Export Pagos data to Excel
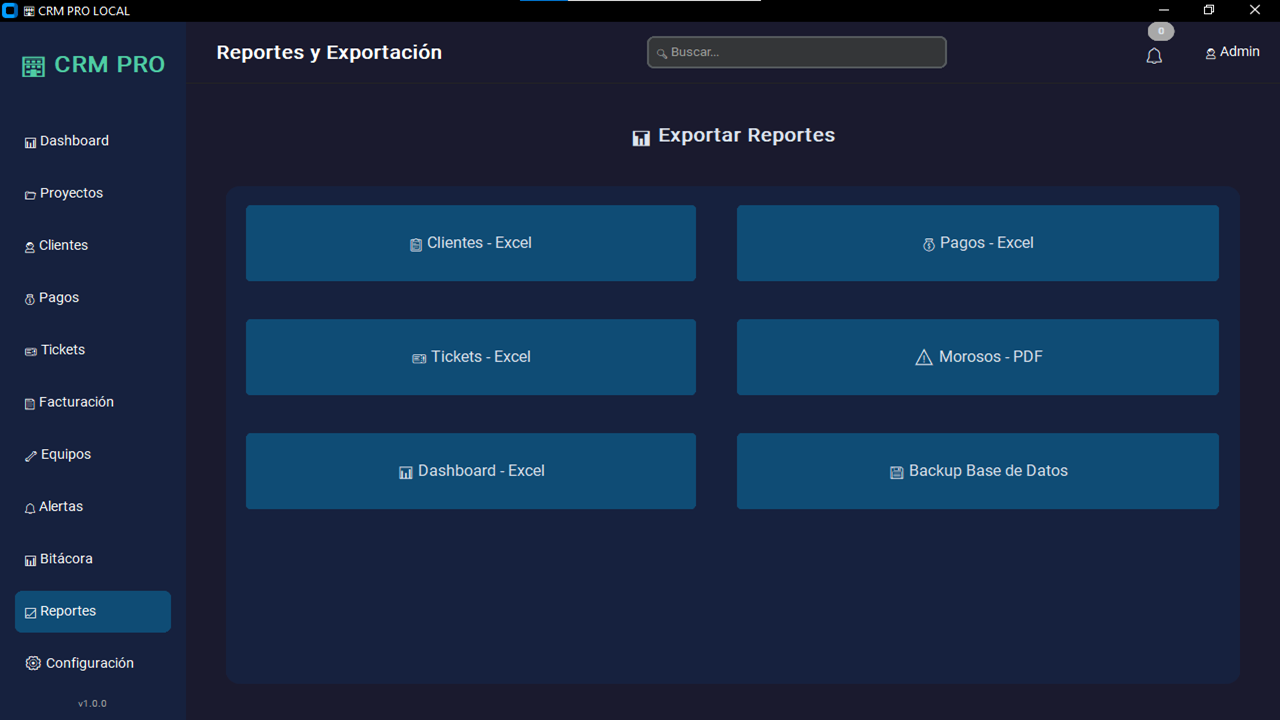 [977, 242]
